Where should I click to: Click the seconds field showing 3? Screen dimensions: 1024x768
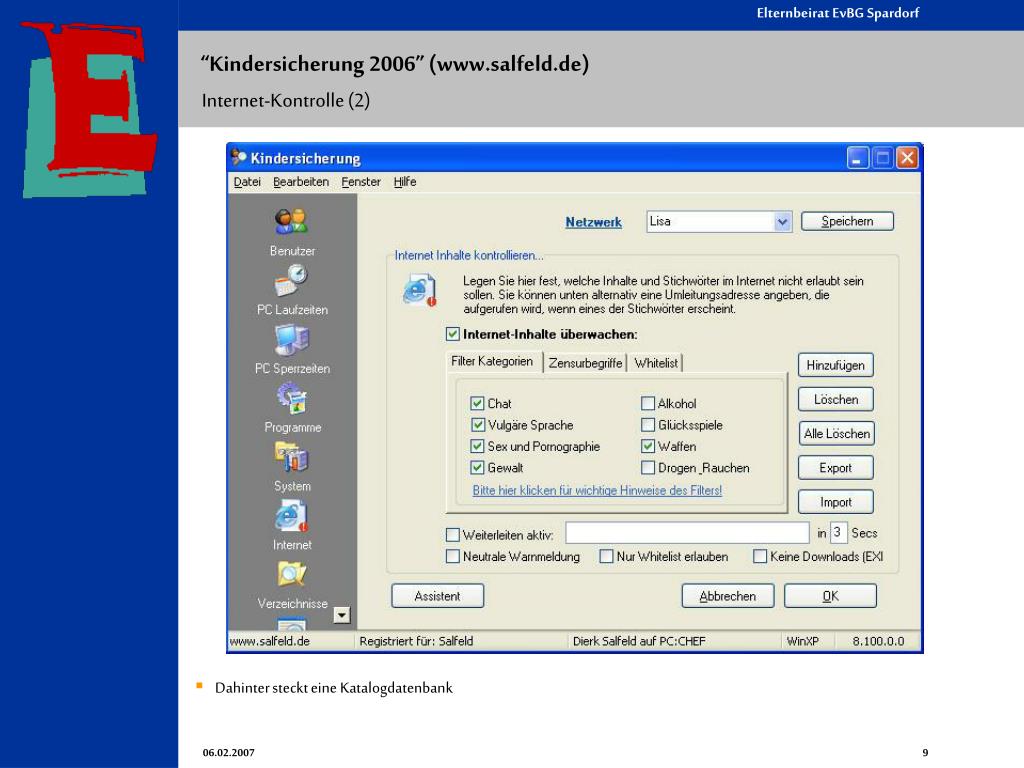click(x=839, y=533)
